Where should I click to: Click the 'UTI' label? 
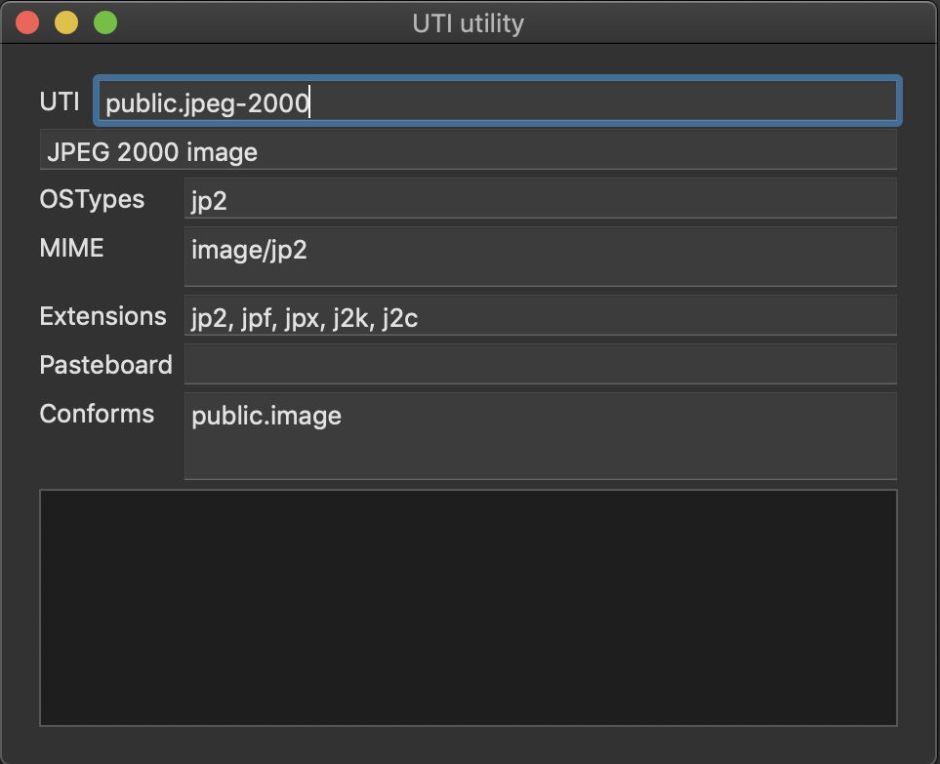(60, 102)
